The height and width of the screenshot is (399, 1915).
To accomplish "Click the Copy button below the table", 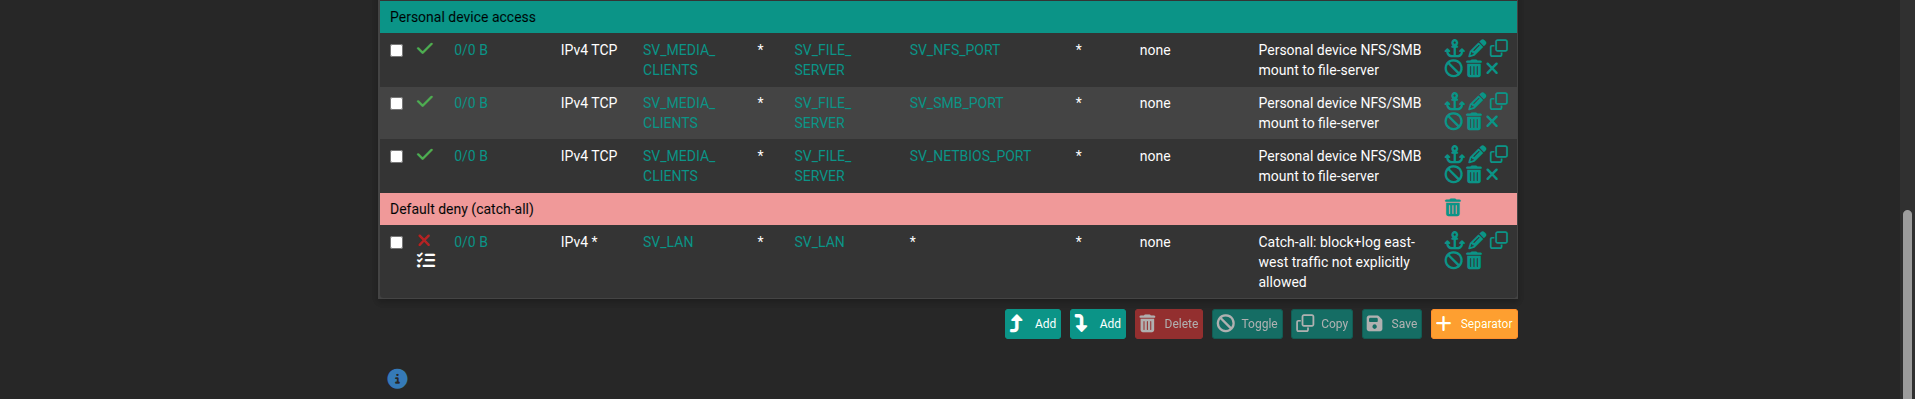I will click(x=1322, y=324).
